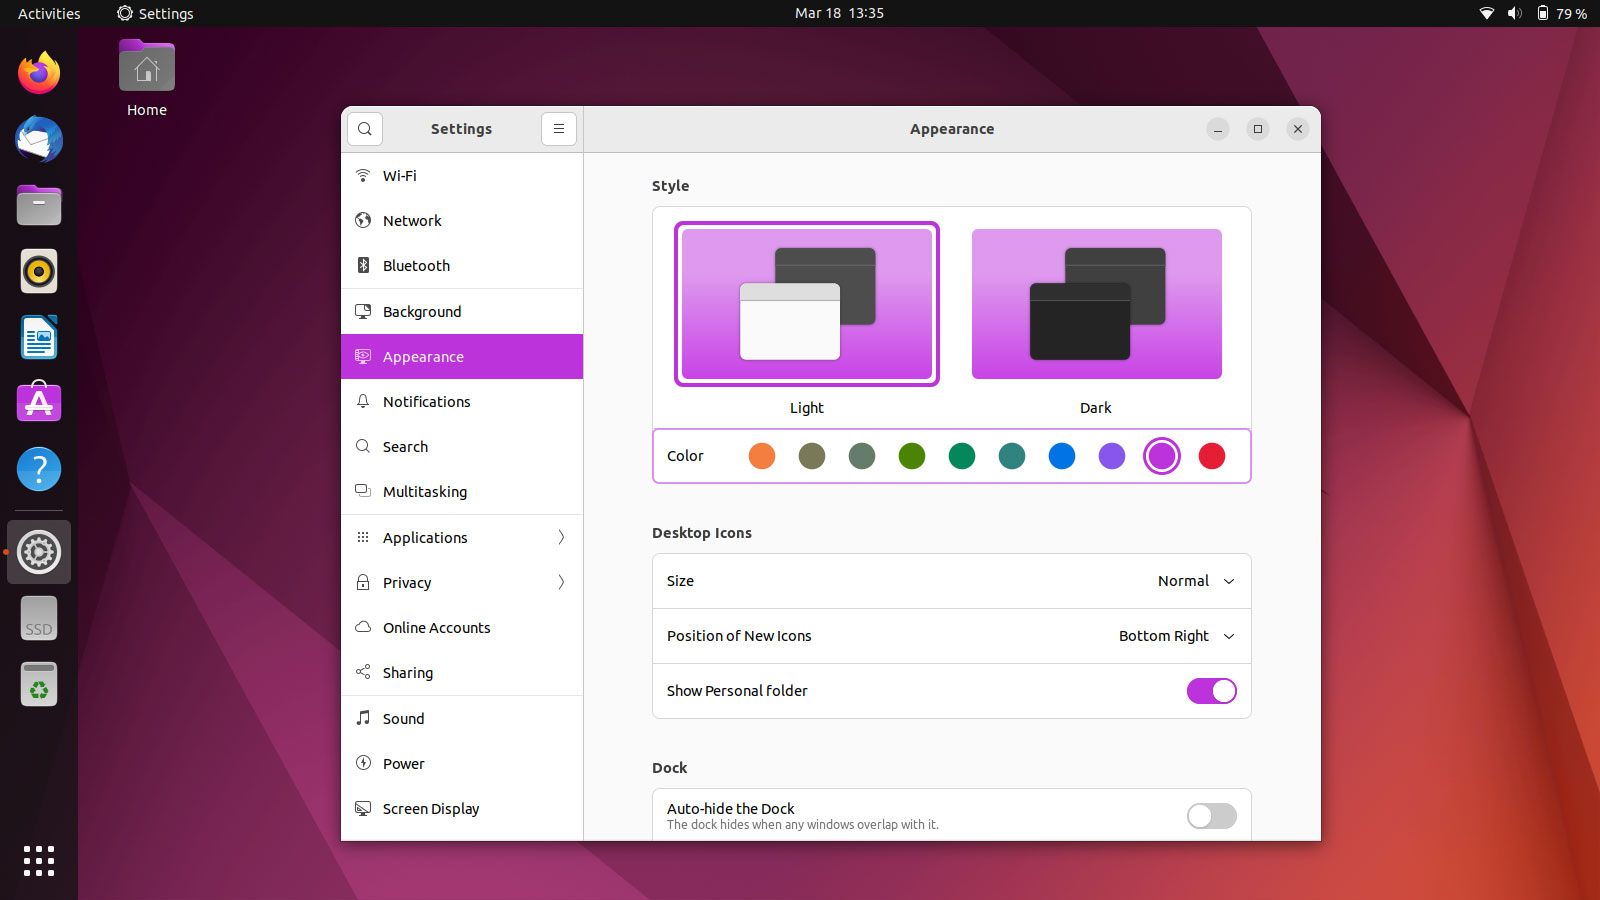
Task: Open the Trash from the dock
Action: click(38, 684)
